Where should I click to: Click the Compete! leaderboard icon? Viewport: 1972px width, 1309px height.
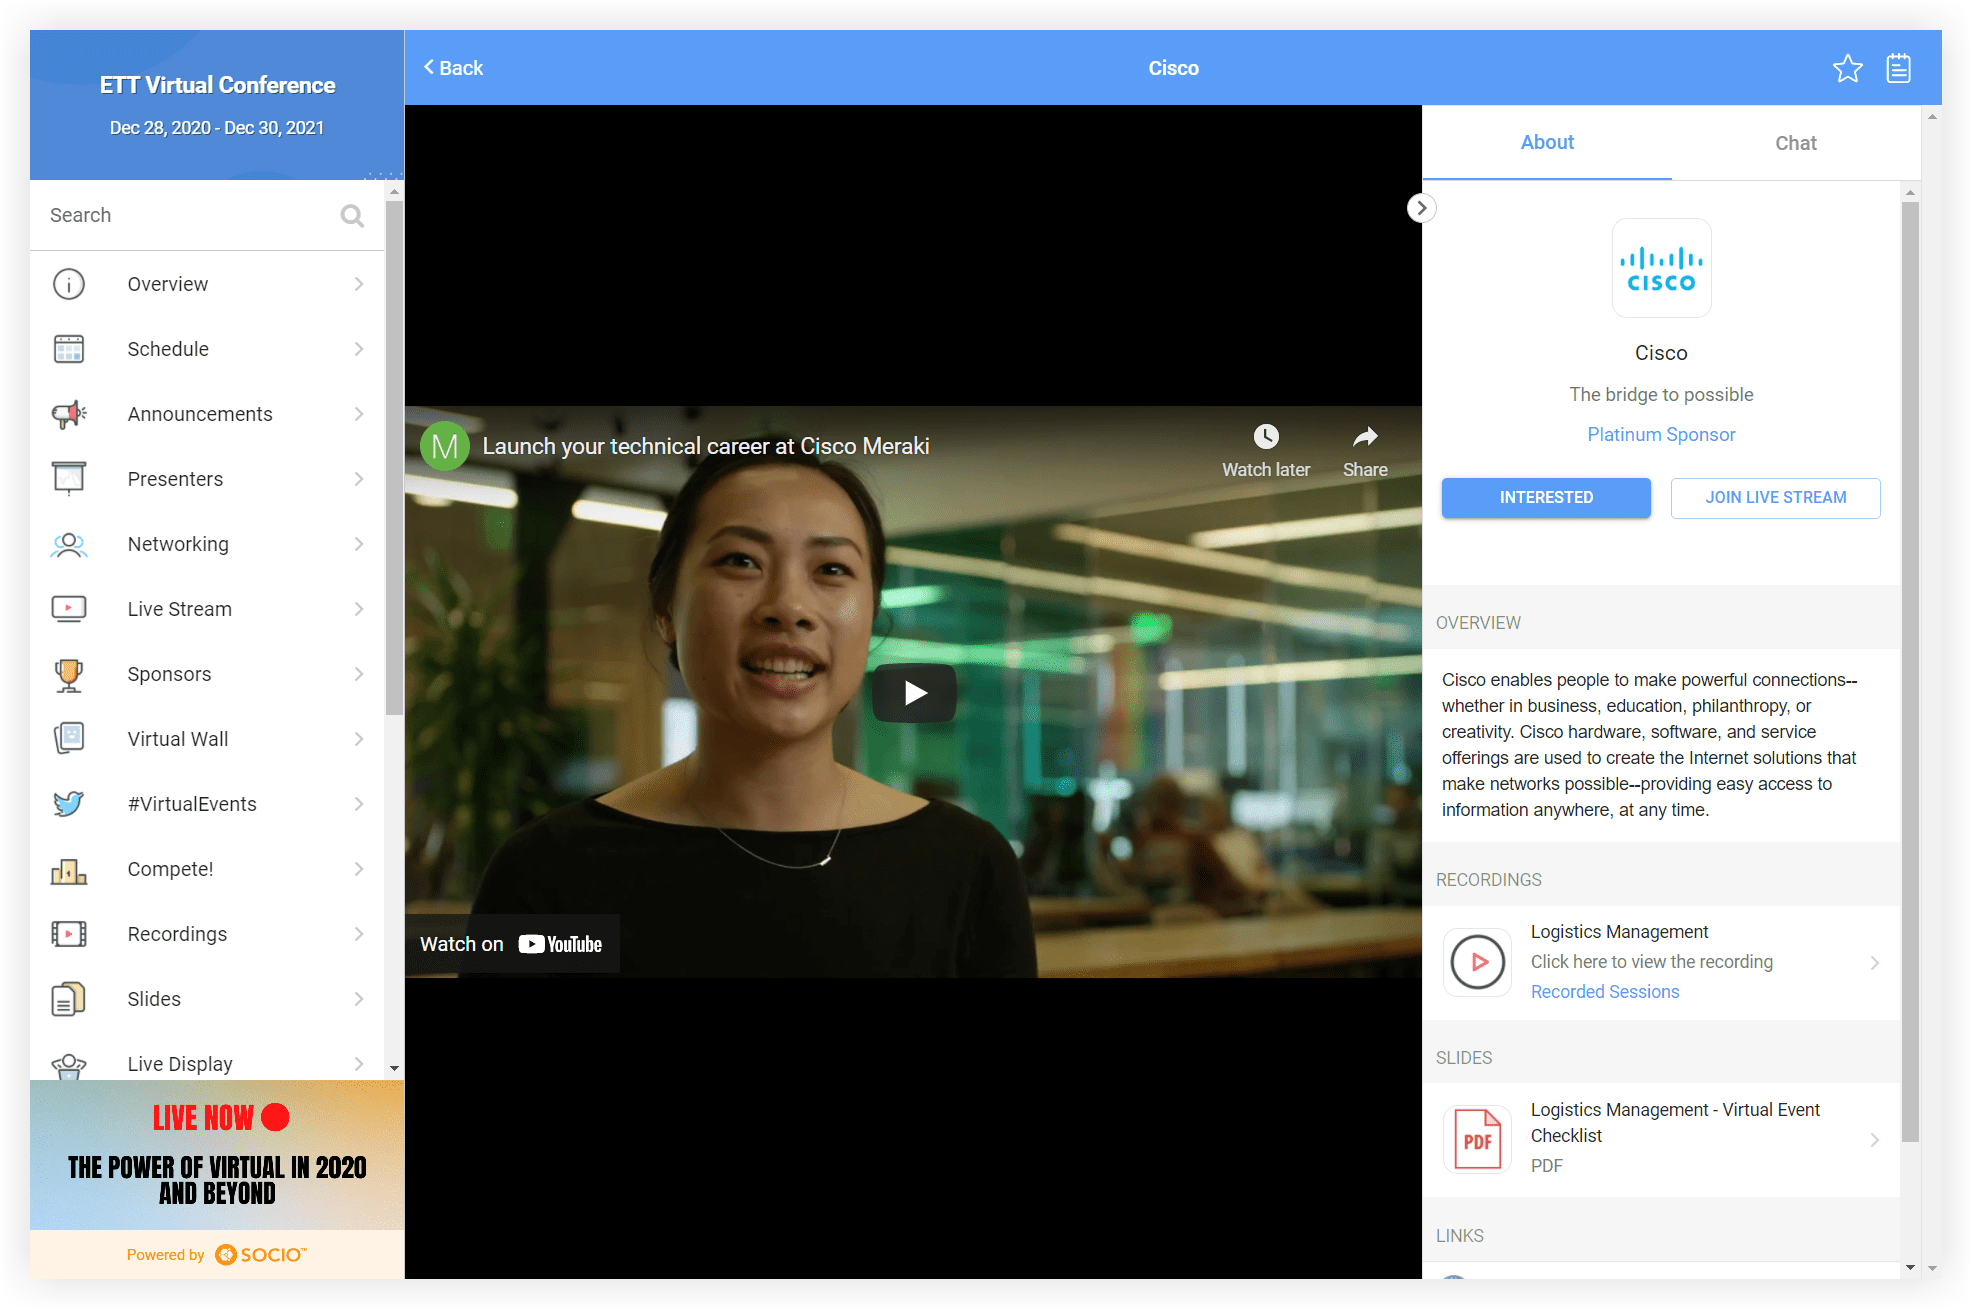(x=69, y=871)
